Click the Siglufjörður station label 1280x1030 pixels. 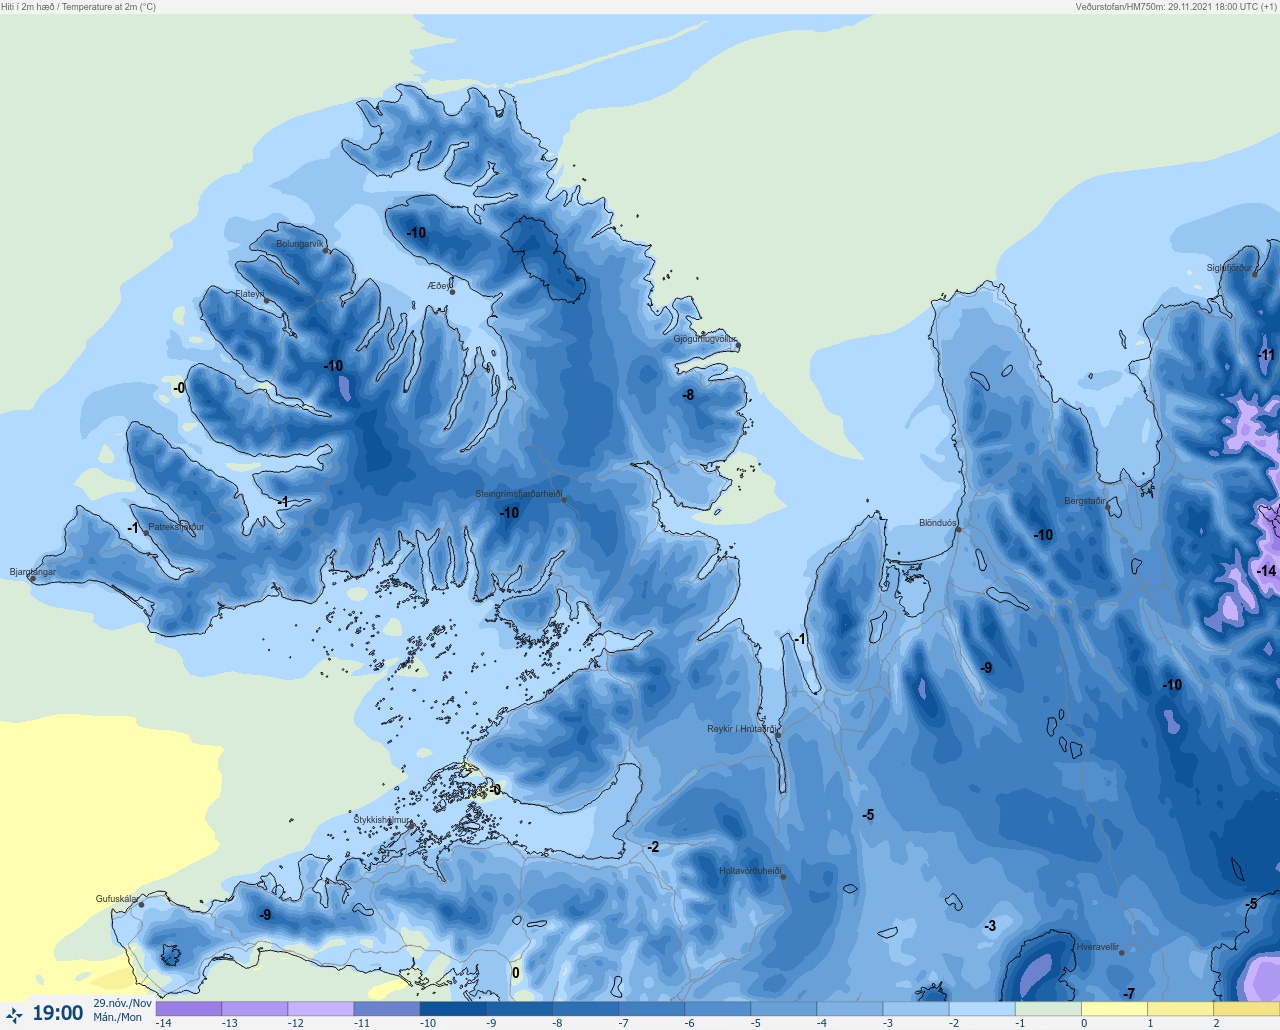[1229, 268]
